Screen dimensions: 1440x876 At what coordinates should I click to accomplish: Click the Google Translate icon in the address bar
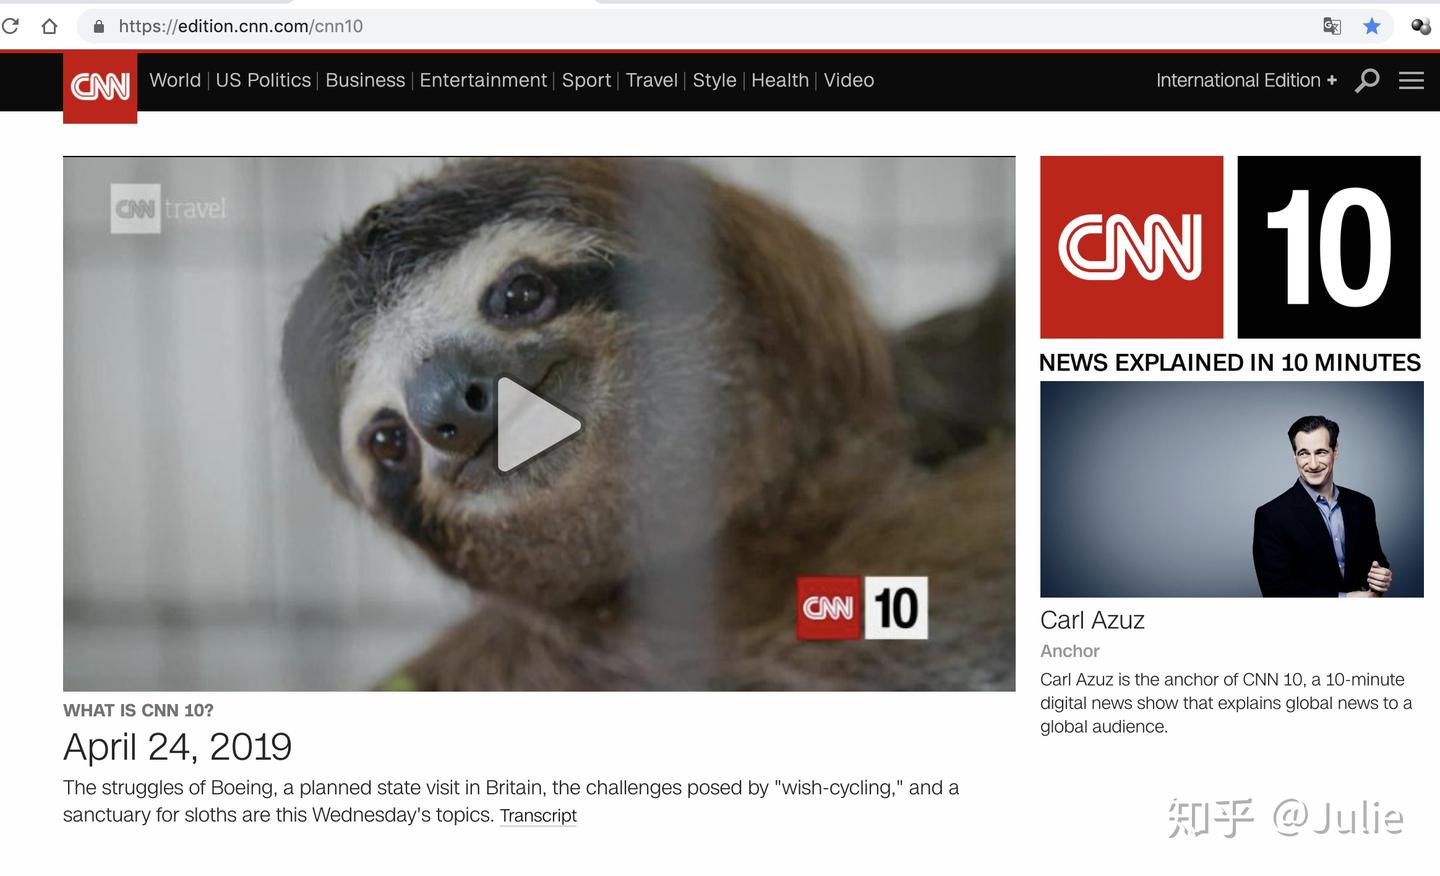click(x=1332, y=26)
